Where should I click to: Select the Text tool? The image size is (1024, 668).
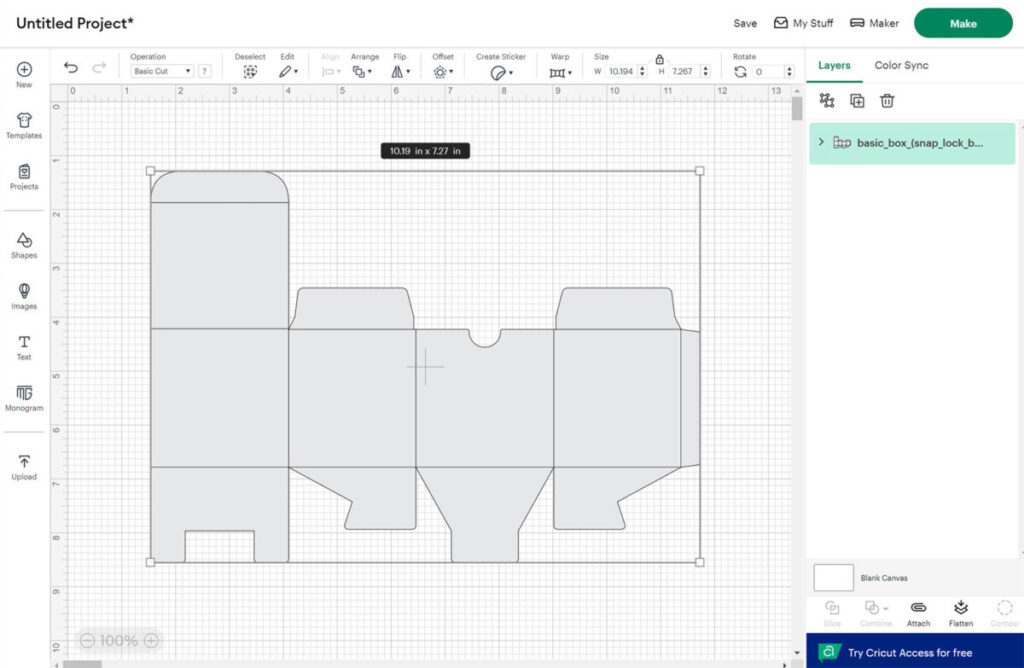(24, 347)
